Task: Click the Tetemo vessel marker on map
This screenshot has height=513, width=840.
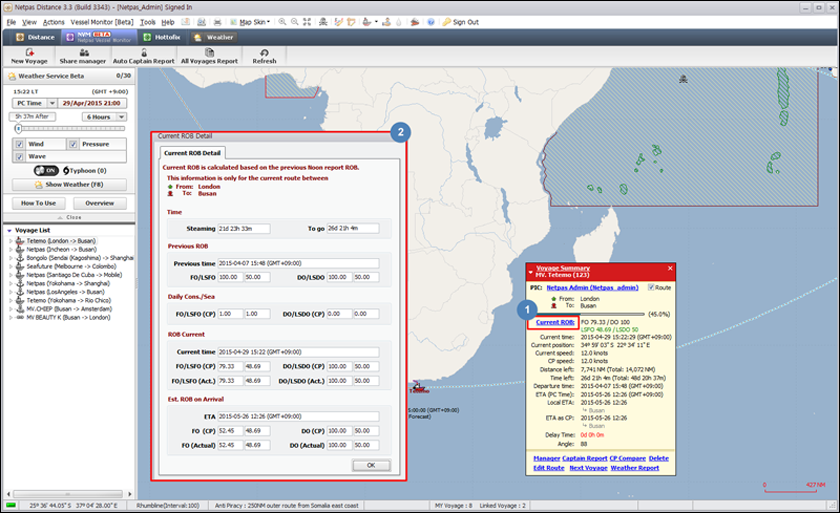Action: pos(418,386)
